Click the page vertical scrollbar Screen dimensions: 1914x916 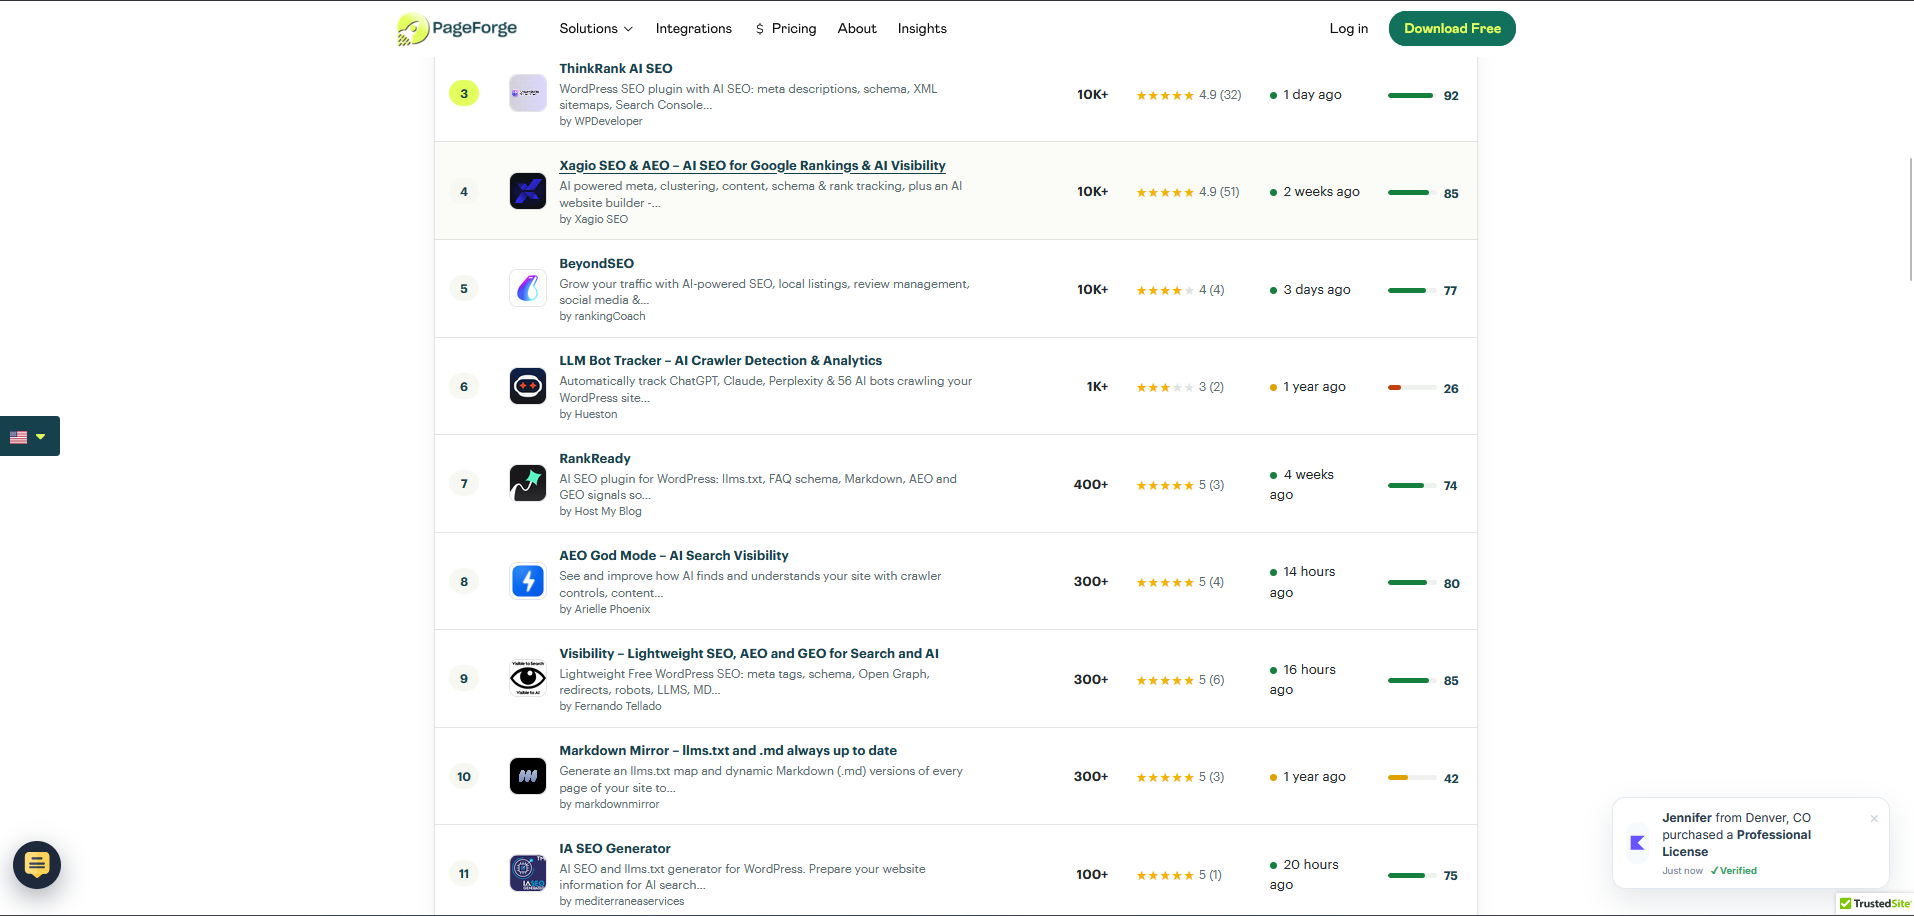1911,218
